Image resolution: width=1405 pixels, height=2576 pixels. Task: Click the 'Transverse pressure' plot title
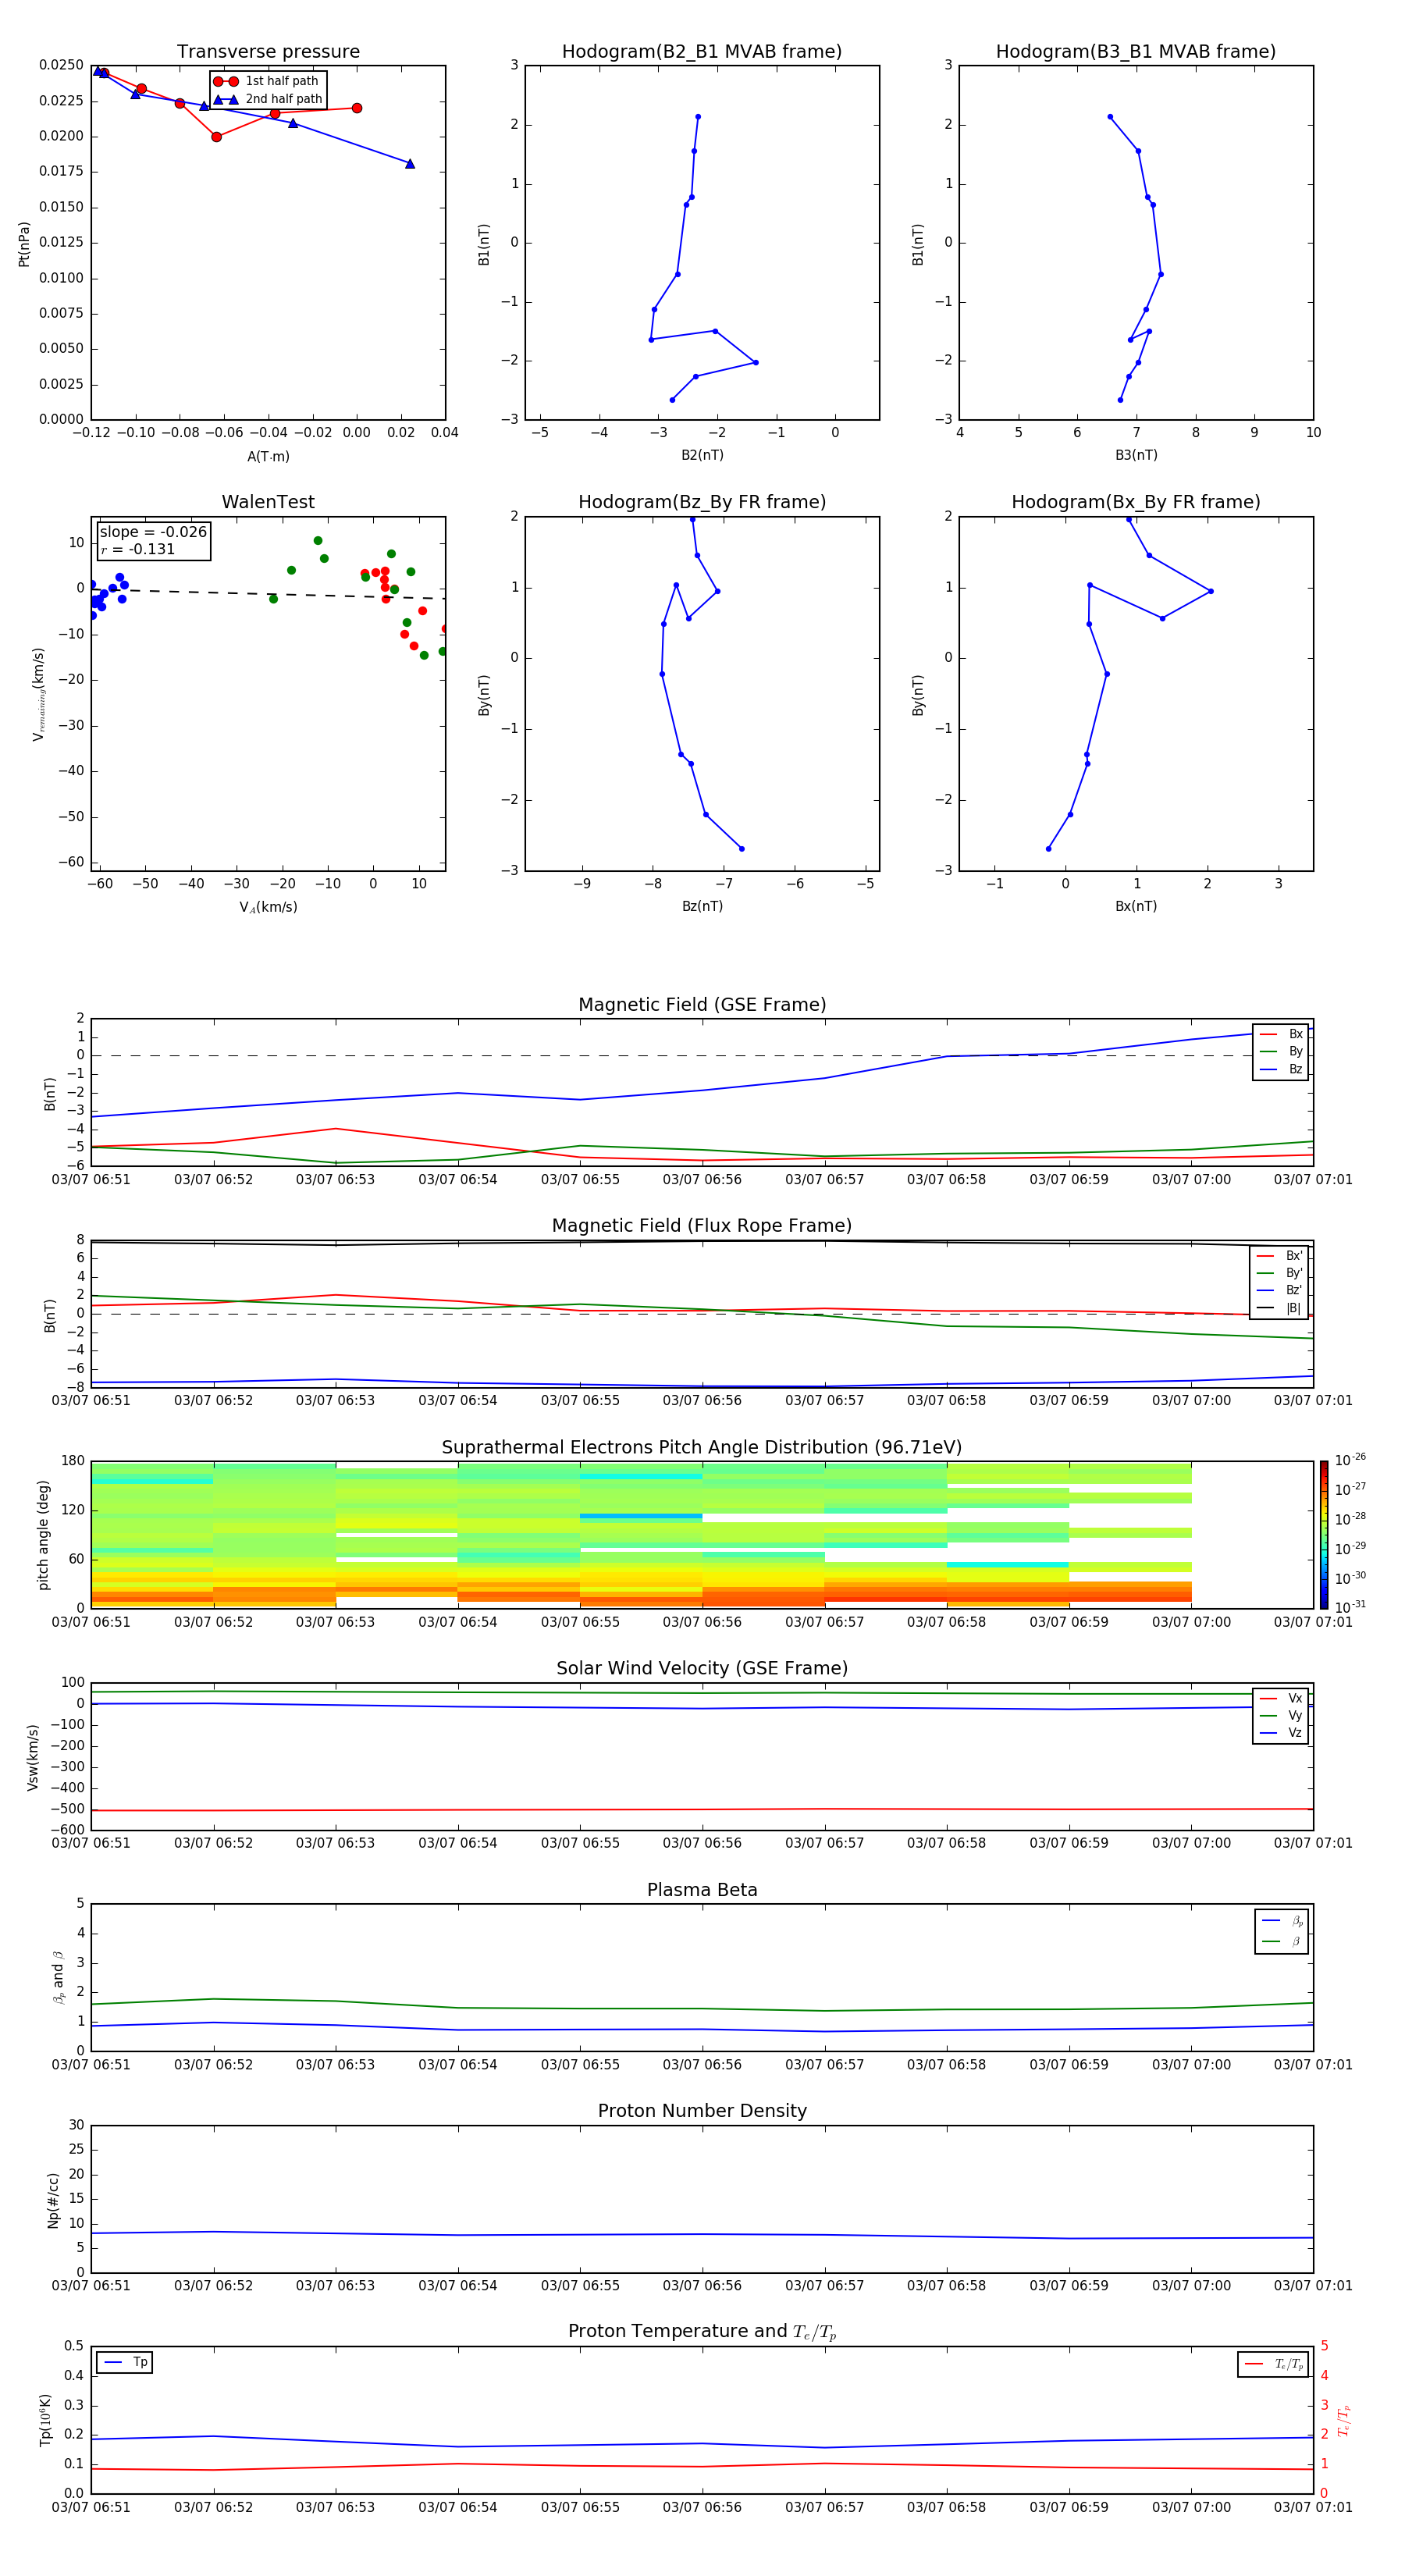268,51
